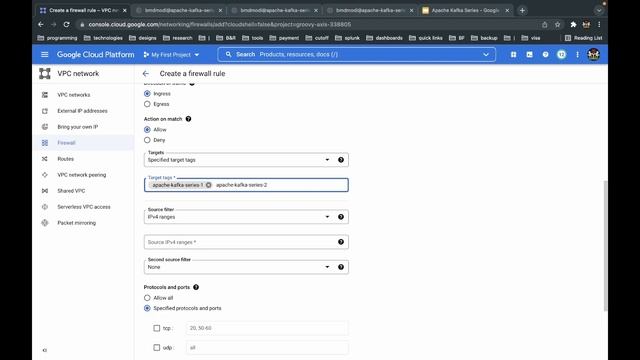The image size is (640, 360).
Task: Select the Allow action radio
Action: [147, 129]
